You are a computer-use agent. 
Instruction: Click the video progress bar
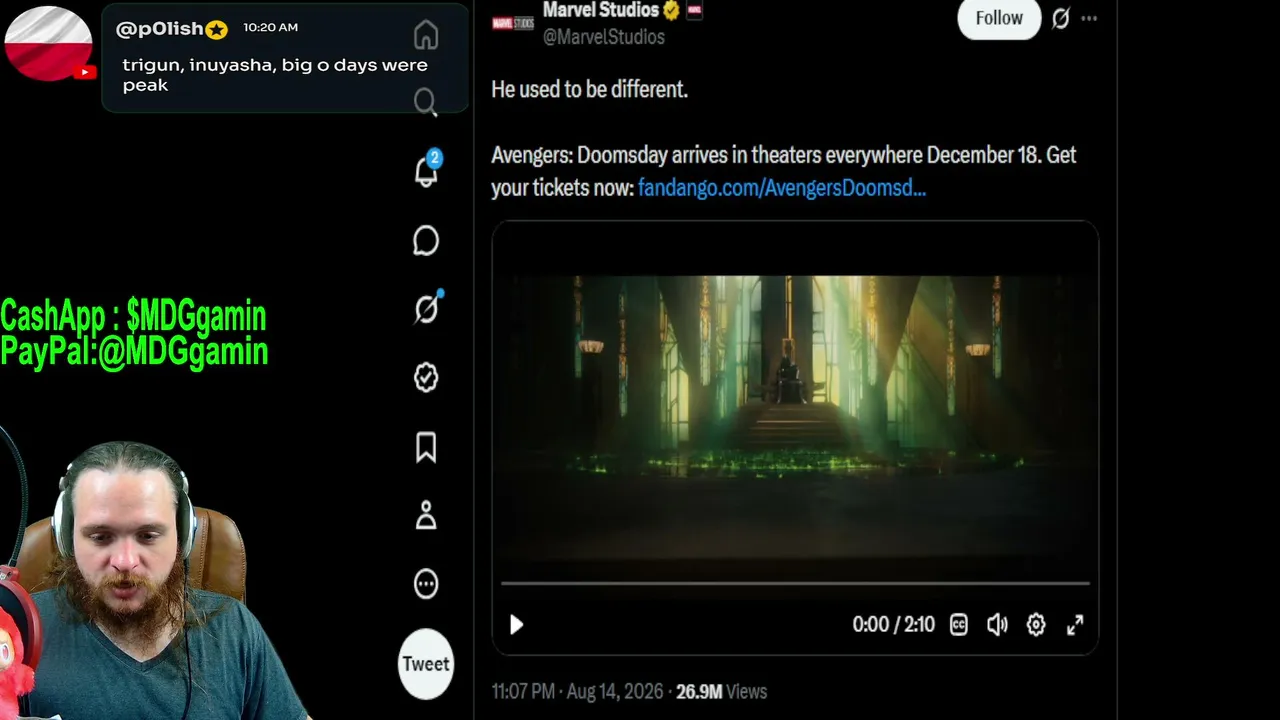point(795,583)
